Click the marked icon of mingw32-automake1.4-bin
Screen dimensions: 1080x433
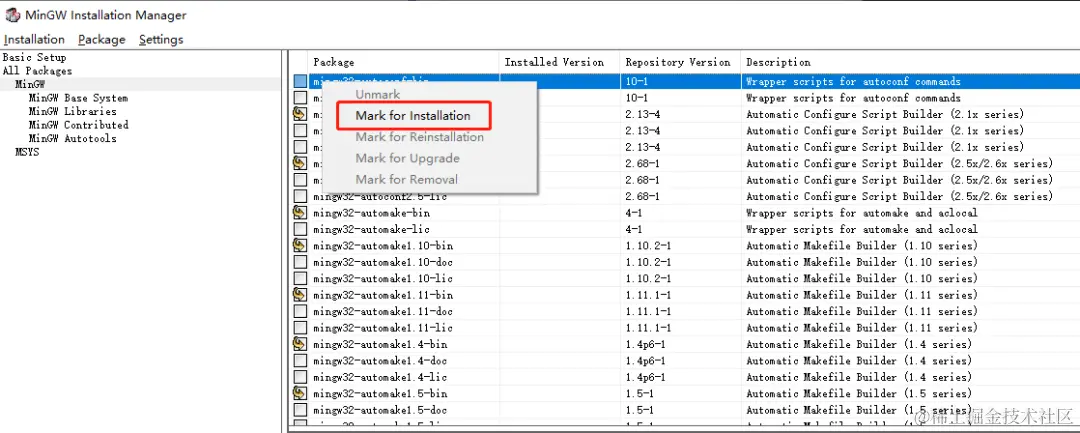tap(300, 344)
